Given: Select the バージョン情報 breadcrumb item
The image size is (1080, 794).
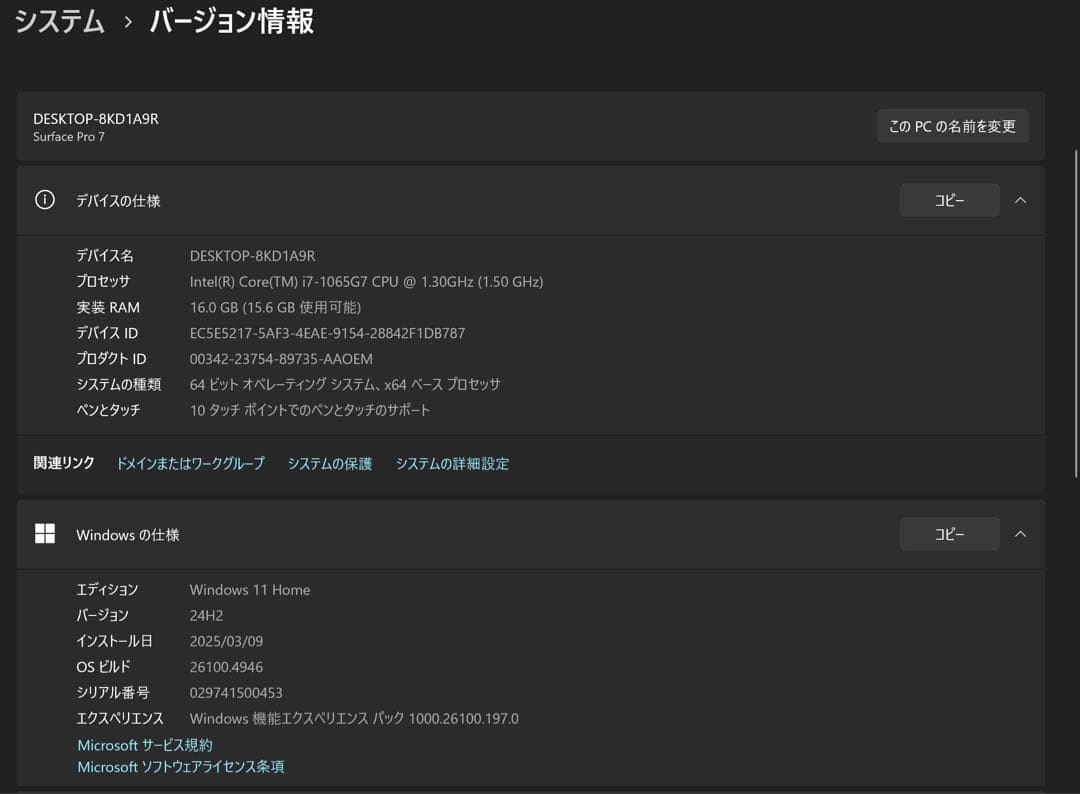Looking at the screenshot, I should (x=231, y=21).
